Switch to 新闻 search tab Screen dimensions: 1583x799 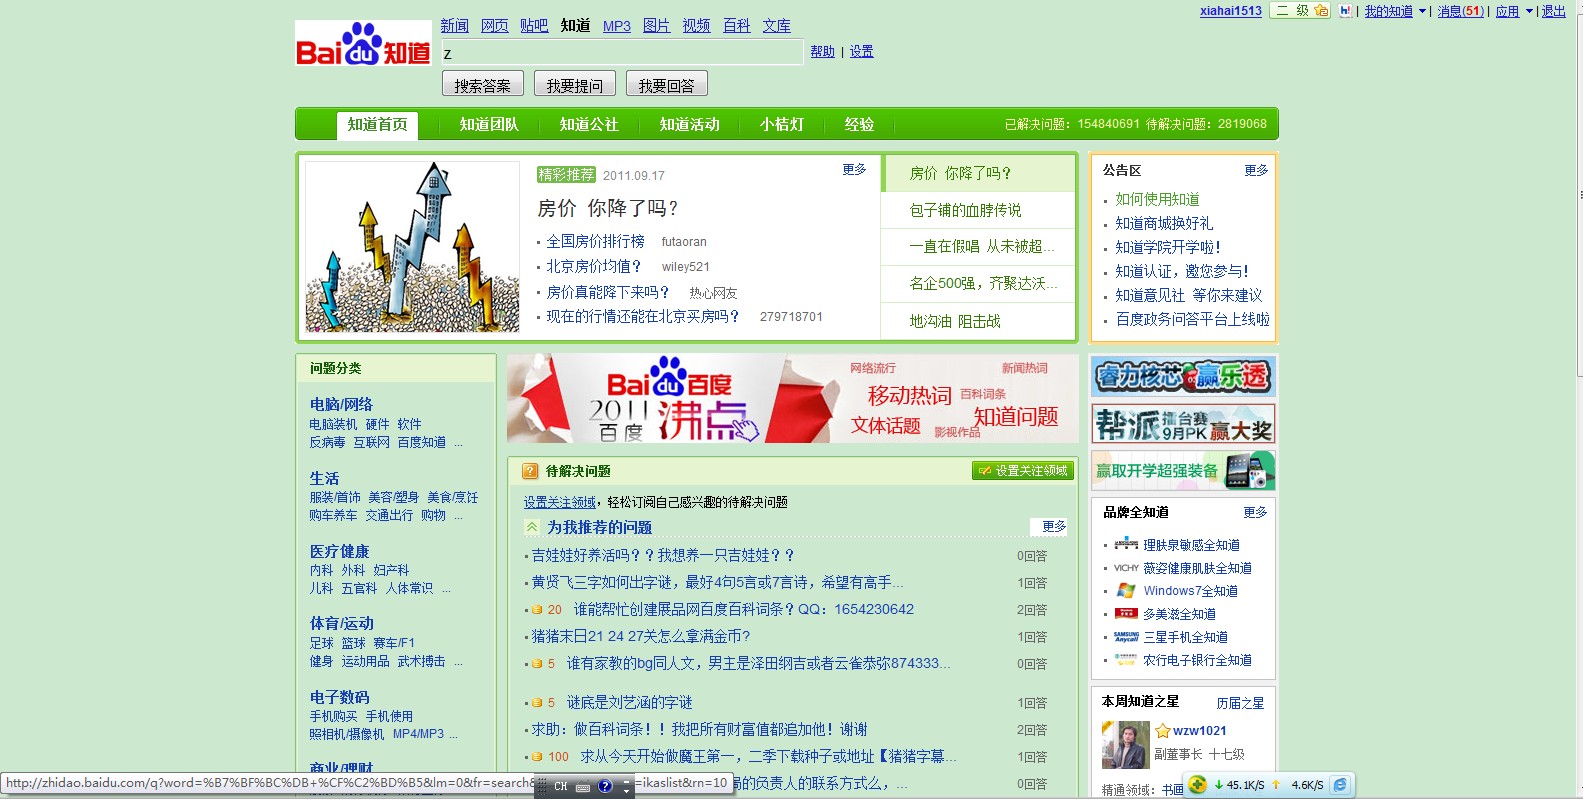point(455,26)
